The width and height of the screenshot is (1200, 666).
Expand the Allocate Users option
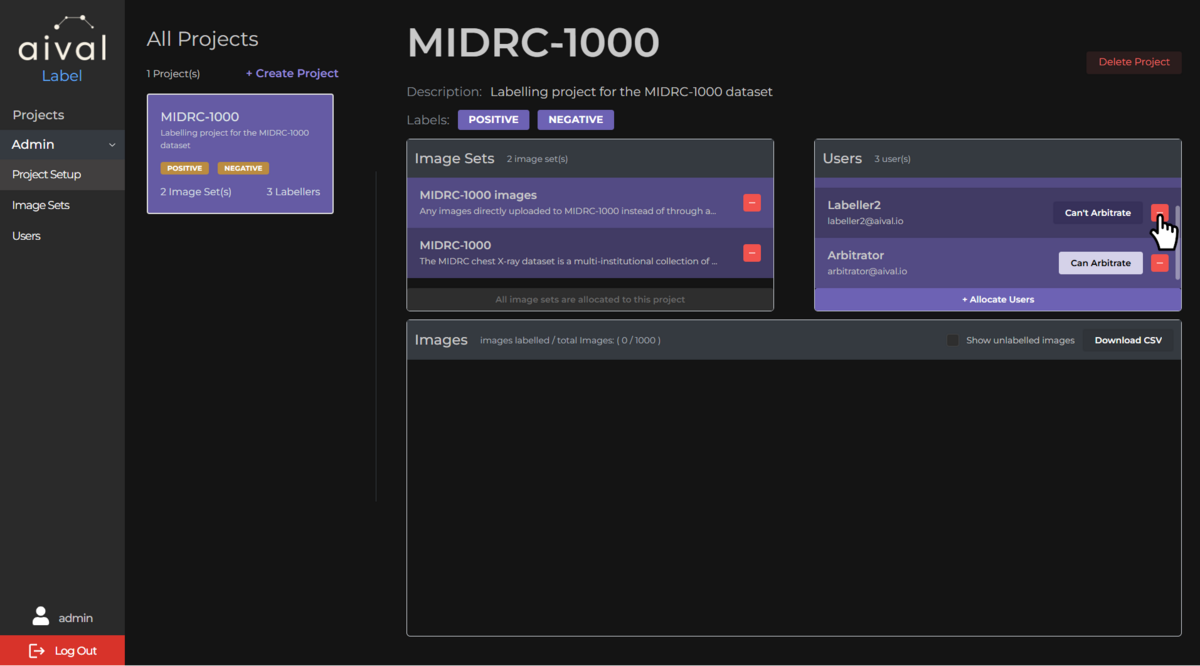[x=997, y=299]
